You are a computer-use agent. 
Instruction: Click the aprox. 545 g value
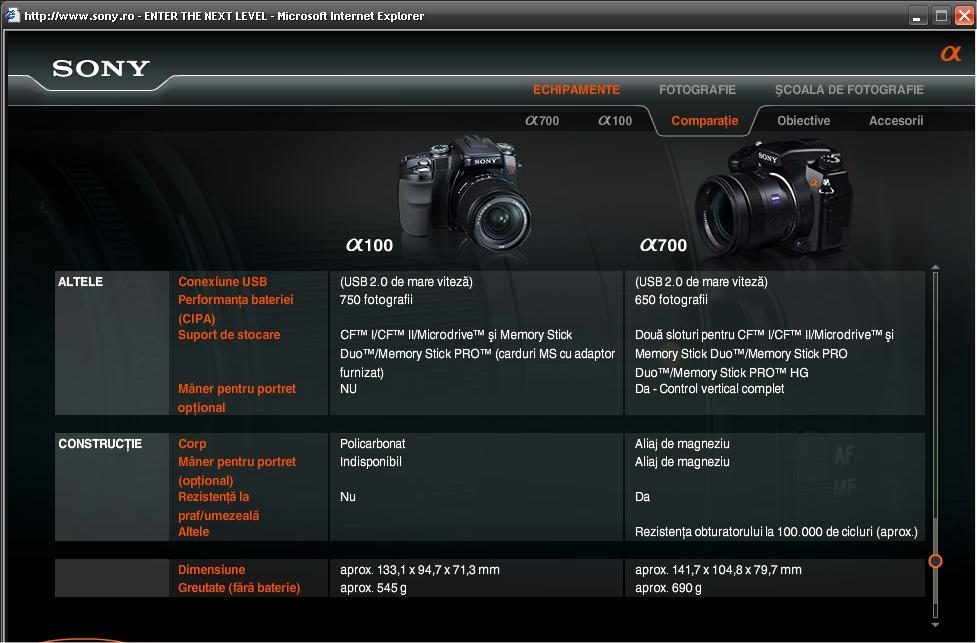pyautogui.click(x=373, y=588)
